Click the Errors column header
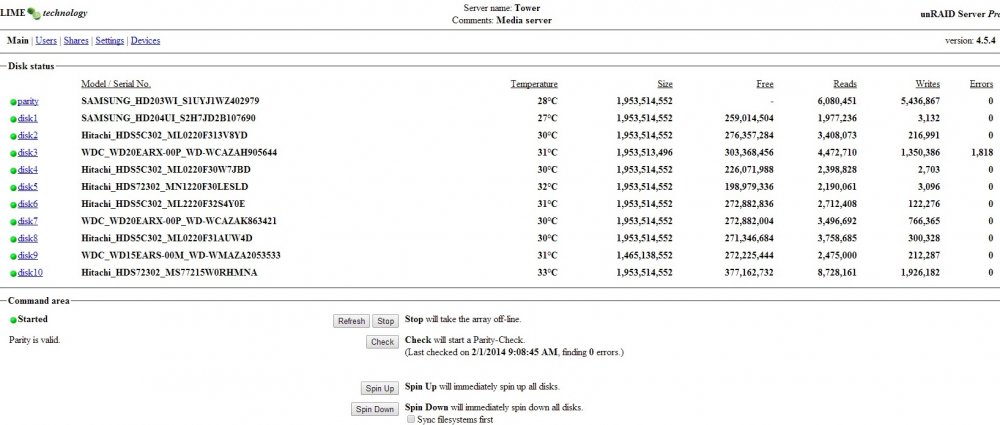Viewport: 1000px width, 425px height. [981, 84]
